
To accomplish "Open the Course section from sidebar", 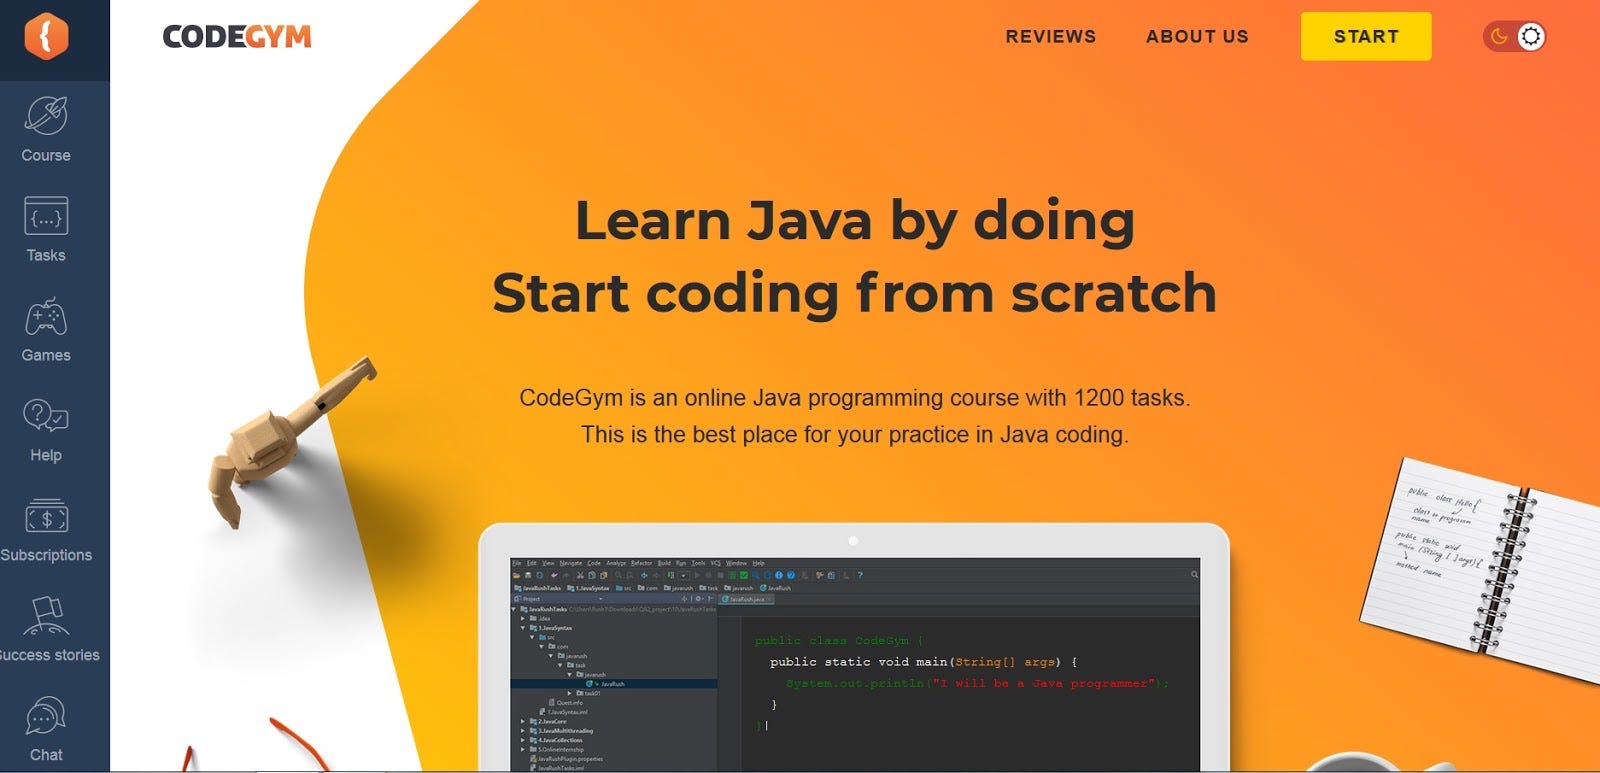I will coord(46,130).
